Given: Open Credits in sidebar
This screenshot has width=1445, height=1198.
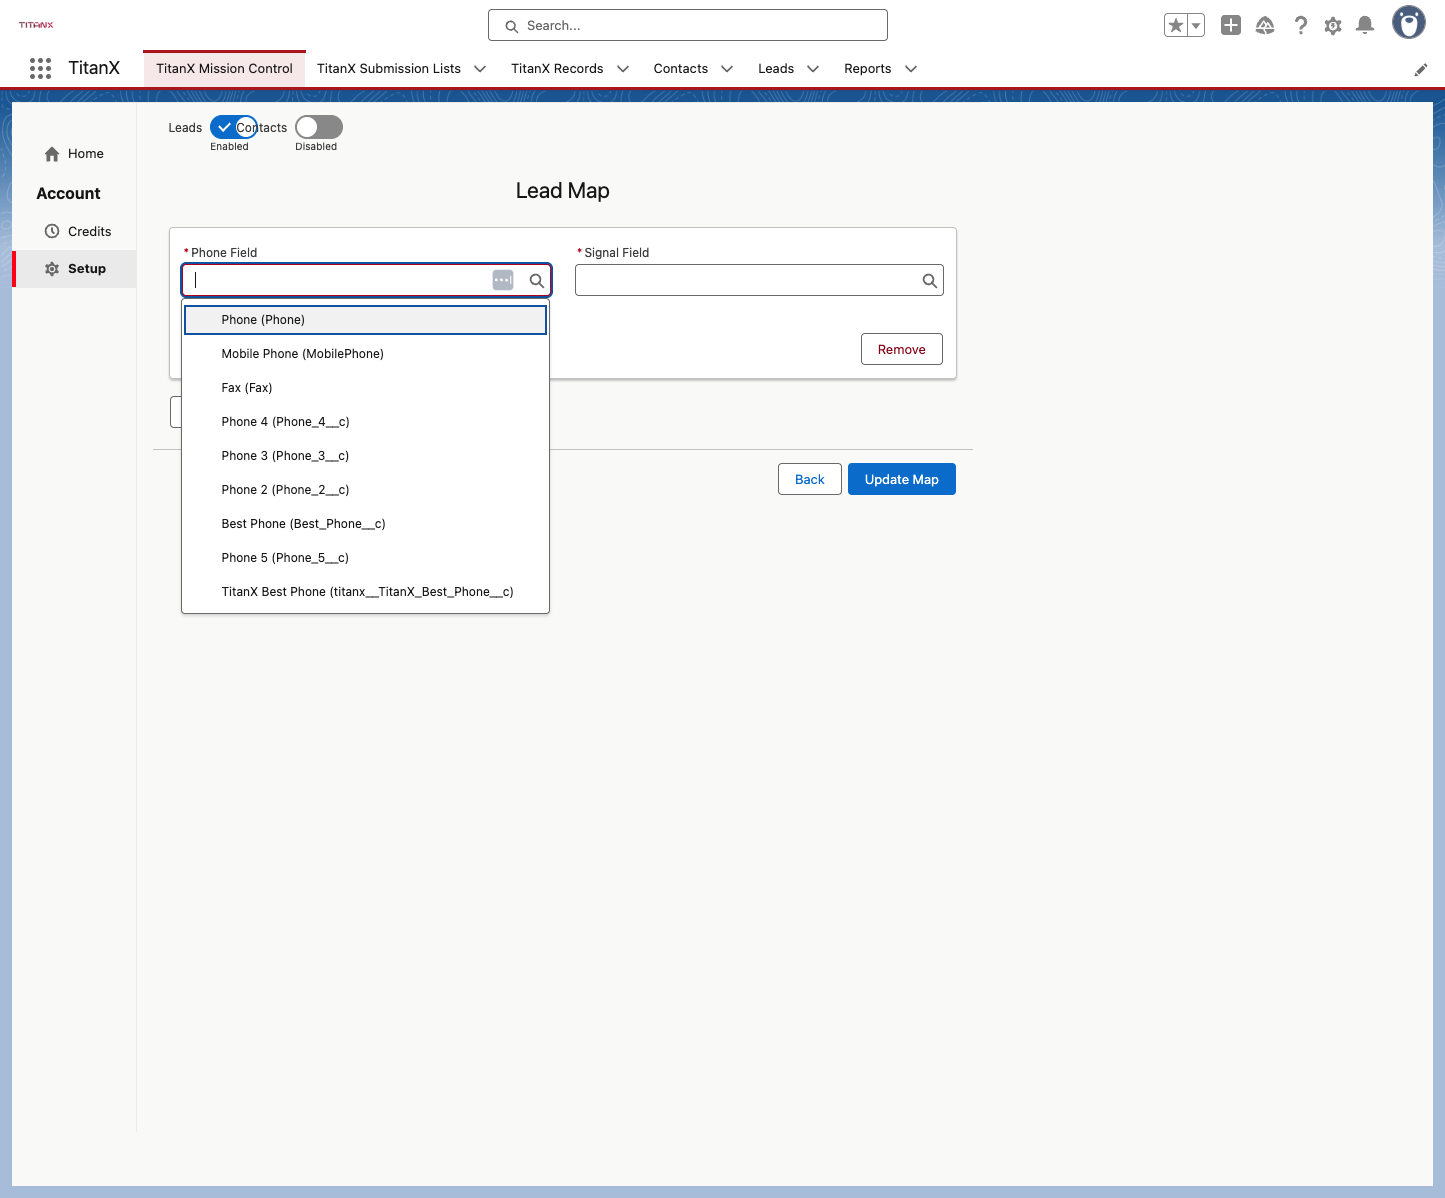Looking at the screenshot, I should [x=78, y=231].
